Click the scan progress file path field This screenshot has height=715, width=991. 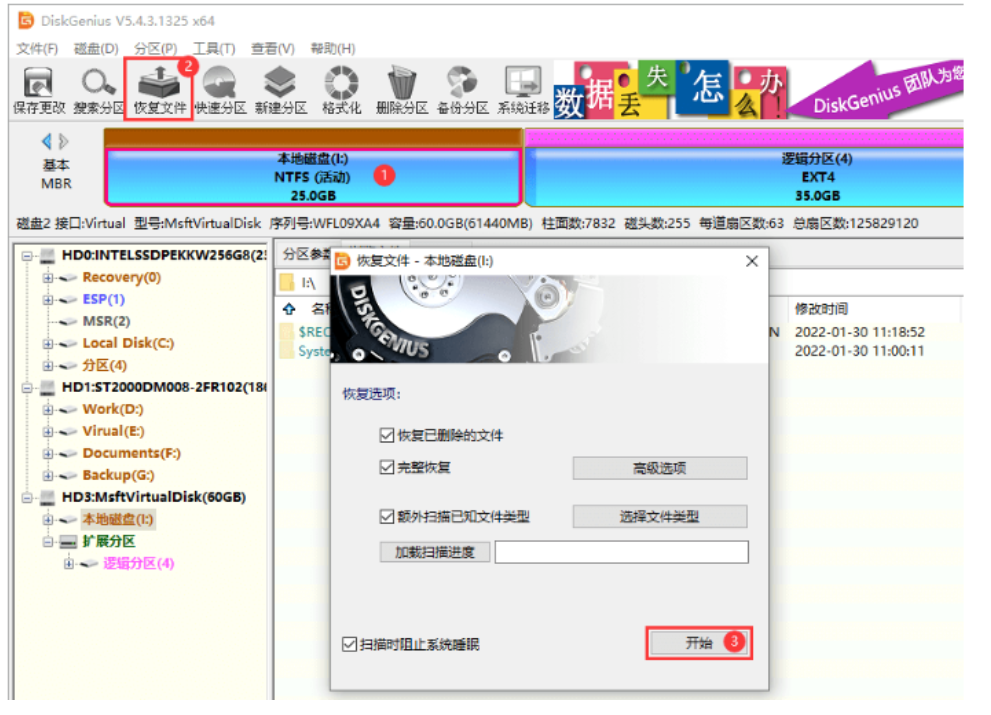(x=621, y=552)
